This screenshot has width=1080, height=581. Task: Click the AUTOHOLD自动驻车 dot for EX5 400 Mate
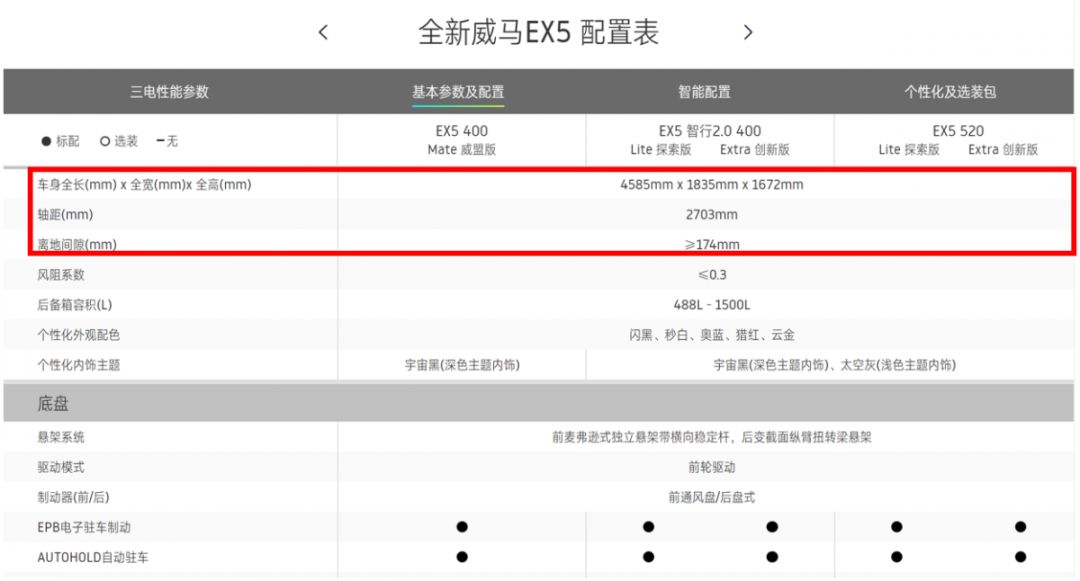[x=462, y=557]
